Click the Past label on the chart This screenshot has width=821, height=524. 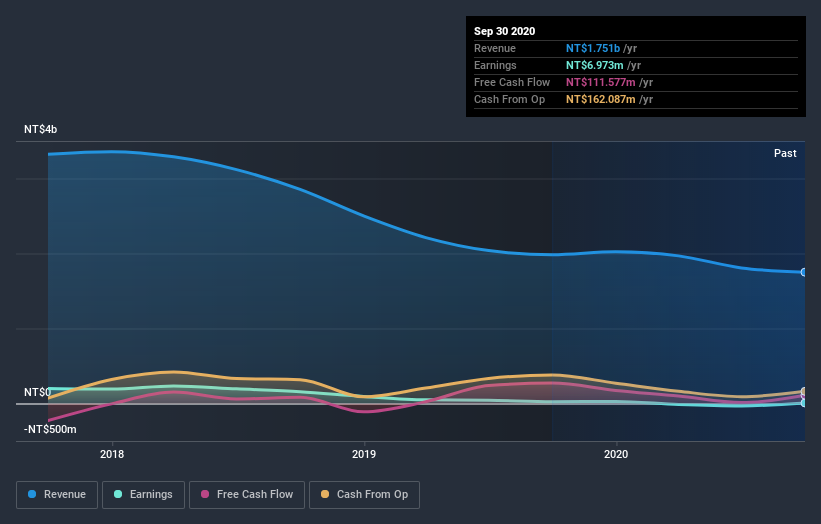point(785,153)
